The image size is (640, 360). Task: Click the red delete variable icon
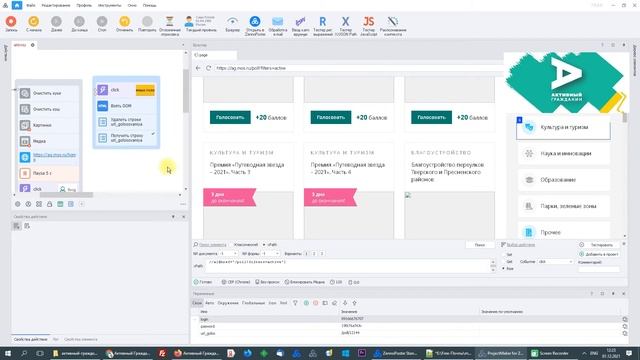click(316, 303)
